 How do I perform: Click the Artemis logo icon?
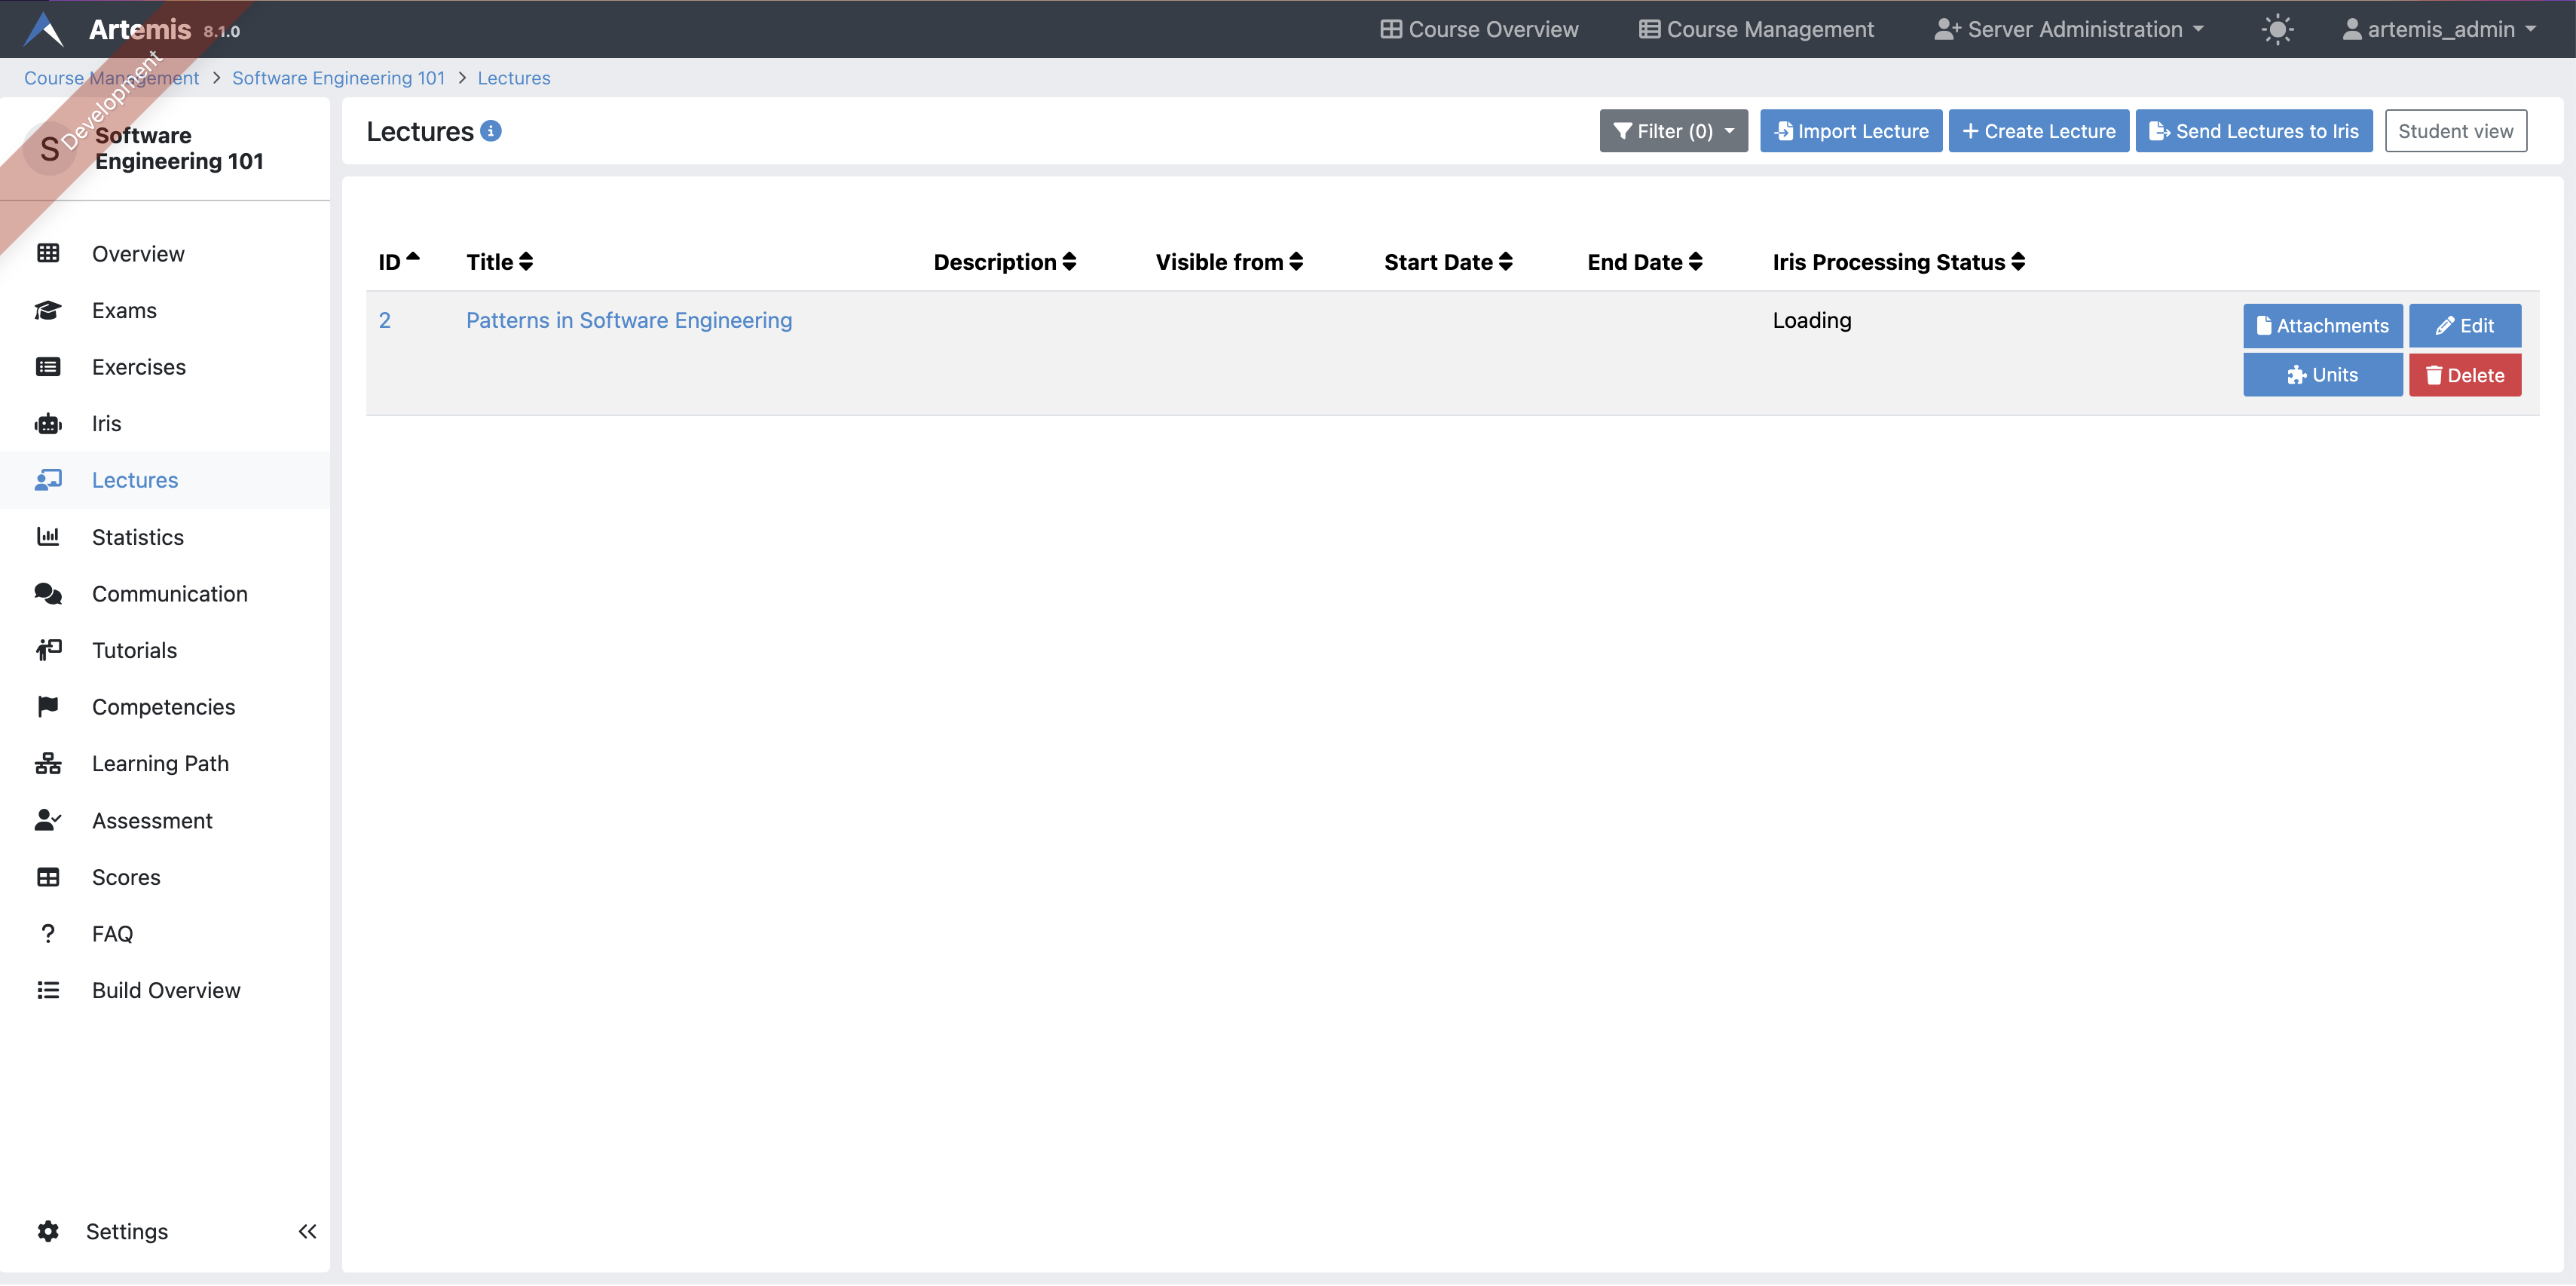44,29
